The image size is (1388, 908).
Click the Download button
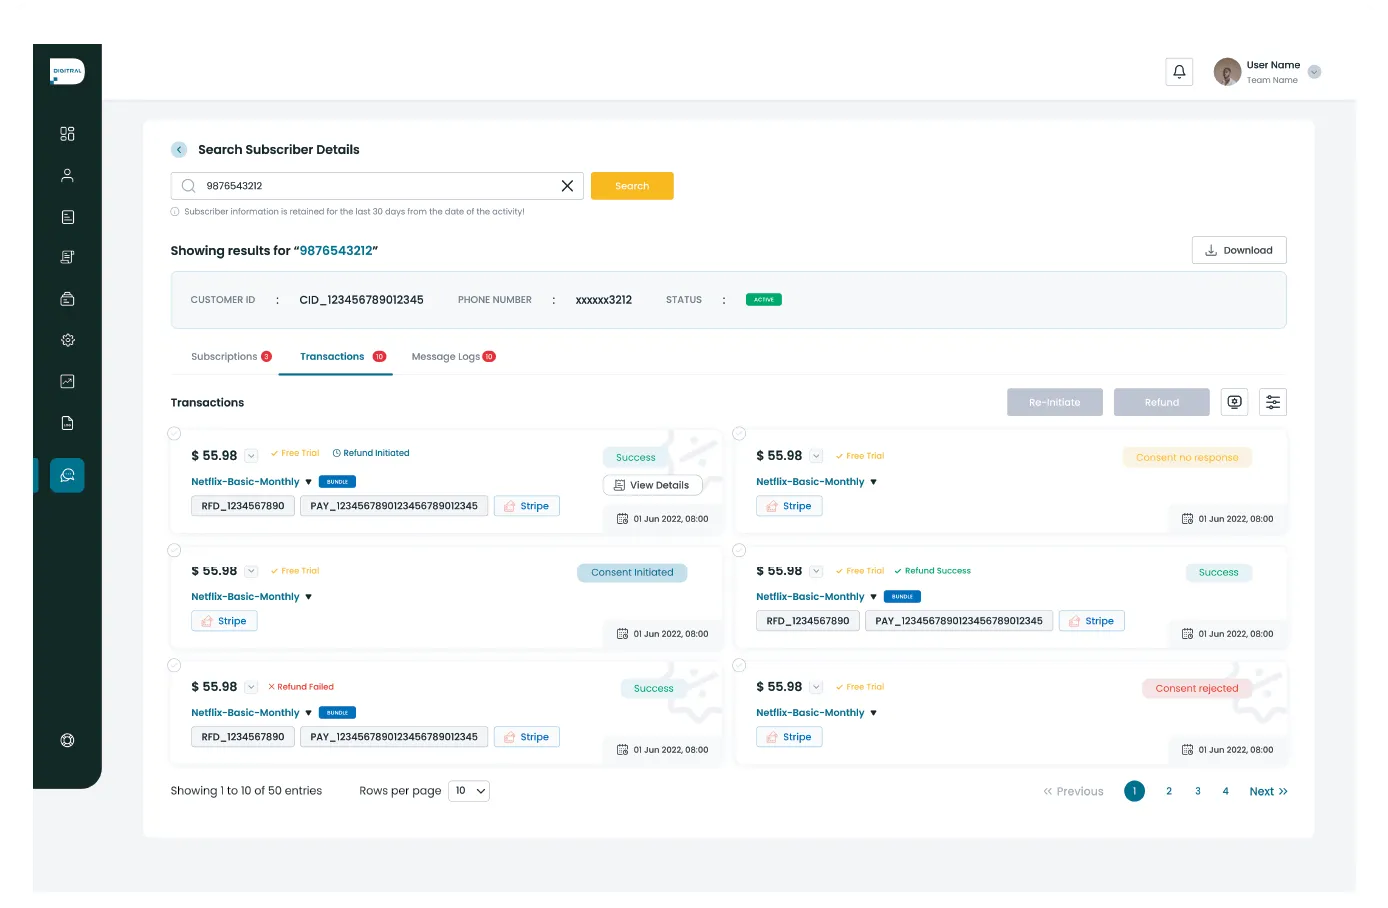point(1238,251)
